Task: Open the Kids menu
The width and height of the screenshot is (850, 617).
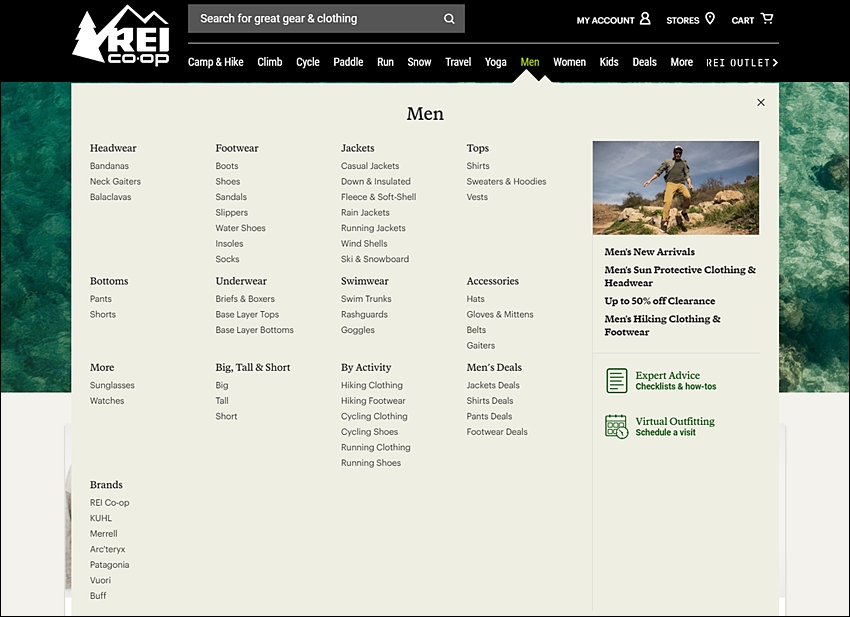Action: [x=609, y=62]
